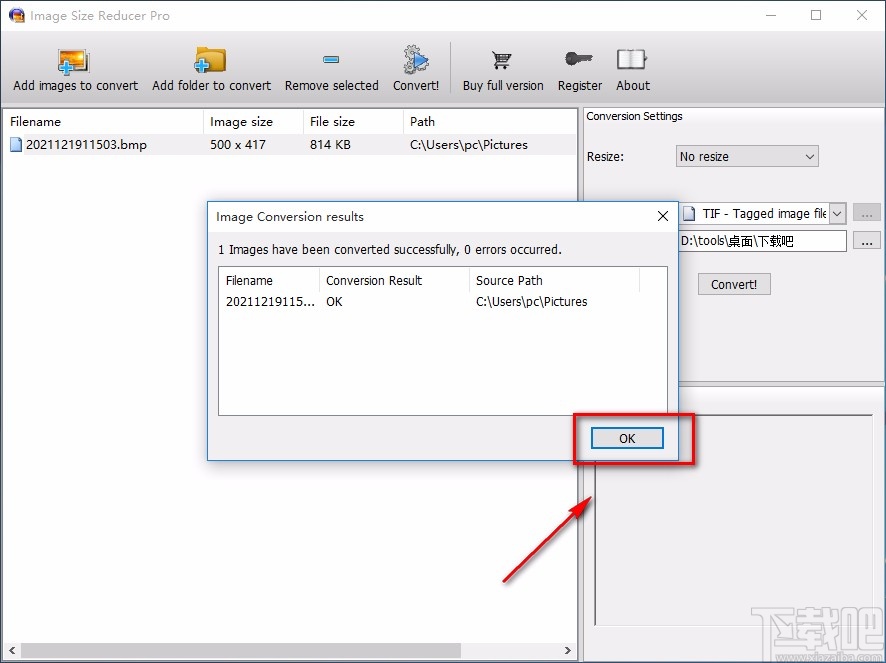The width and height of the screenshot is (886, 663).
Task: Click the C:\Users\pc\Pictures source path in dialog
Action: tap(532, 302)
